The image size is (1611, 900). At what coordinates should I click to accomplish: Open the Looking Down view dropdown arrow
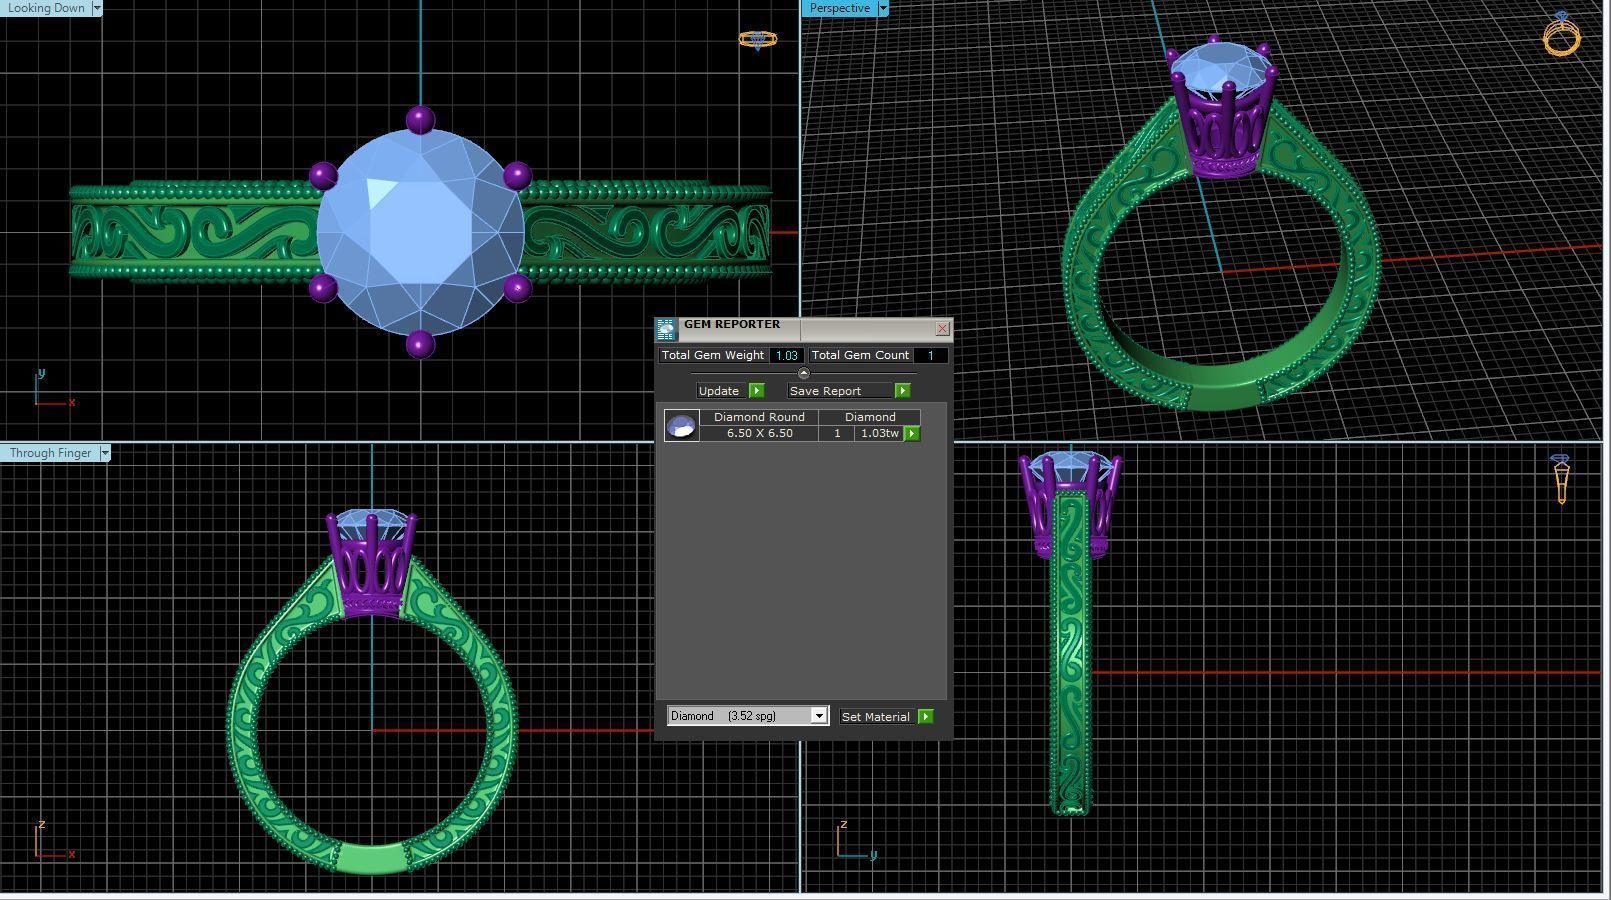pyautogui.click(x=97, y=8)
